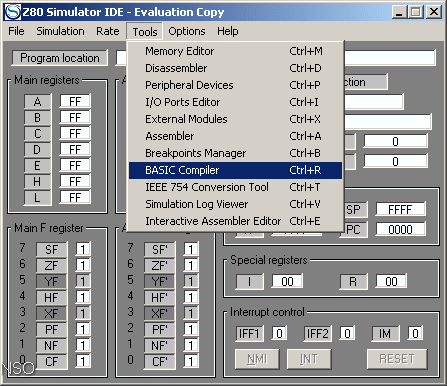
Task: Click the PC register button
Action: point(355,230)
